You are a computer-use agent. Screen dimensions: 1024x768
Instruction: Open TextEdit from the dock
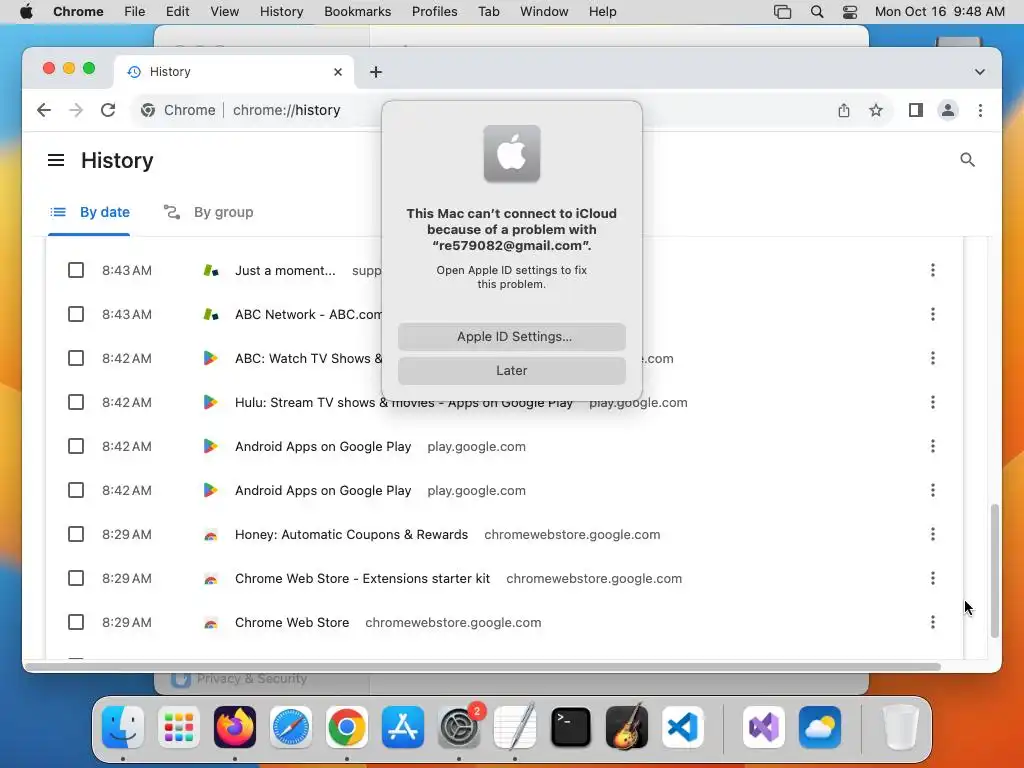tap(515, 727)
